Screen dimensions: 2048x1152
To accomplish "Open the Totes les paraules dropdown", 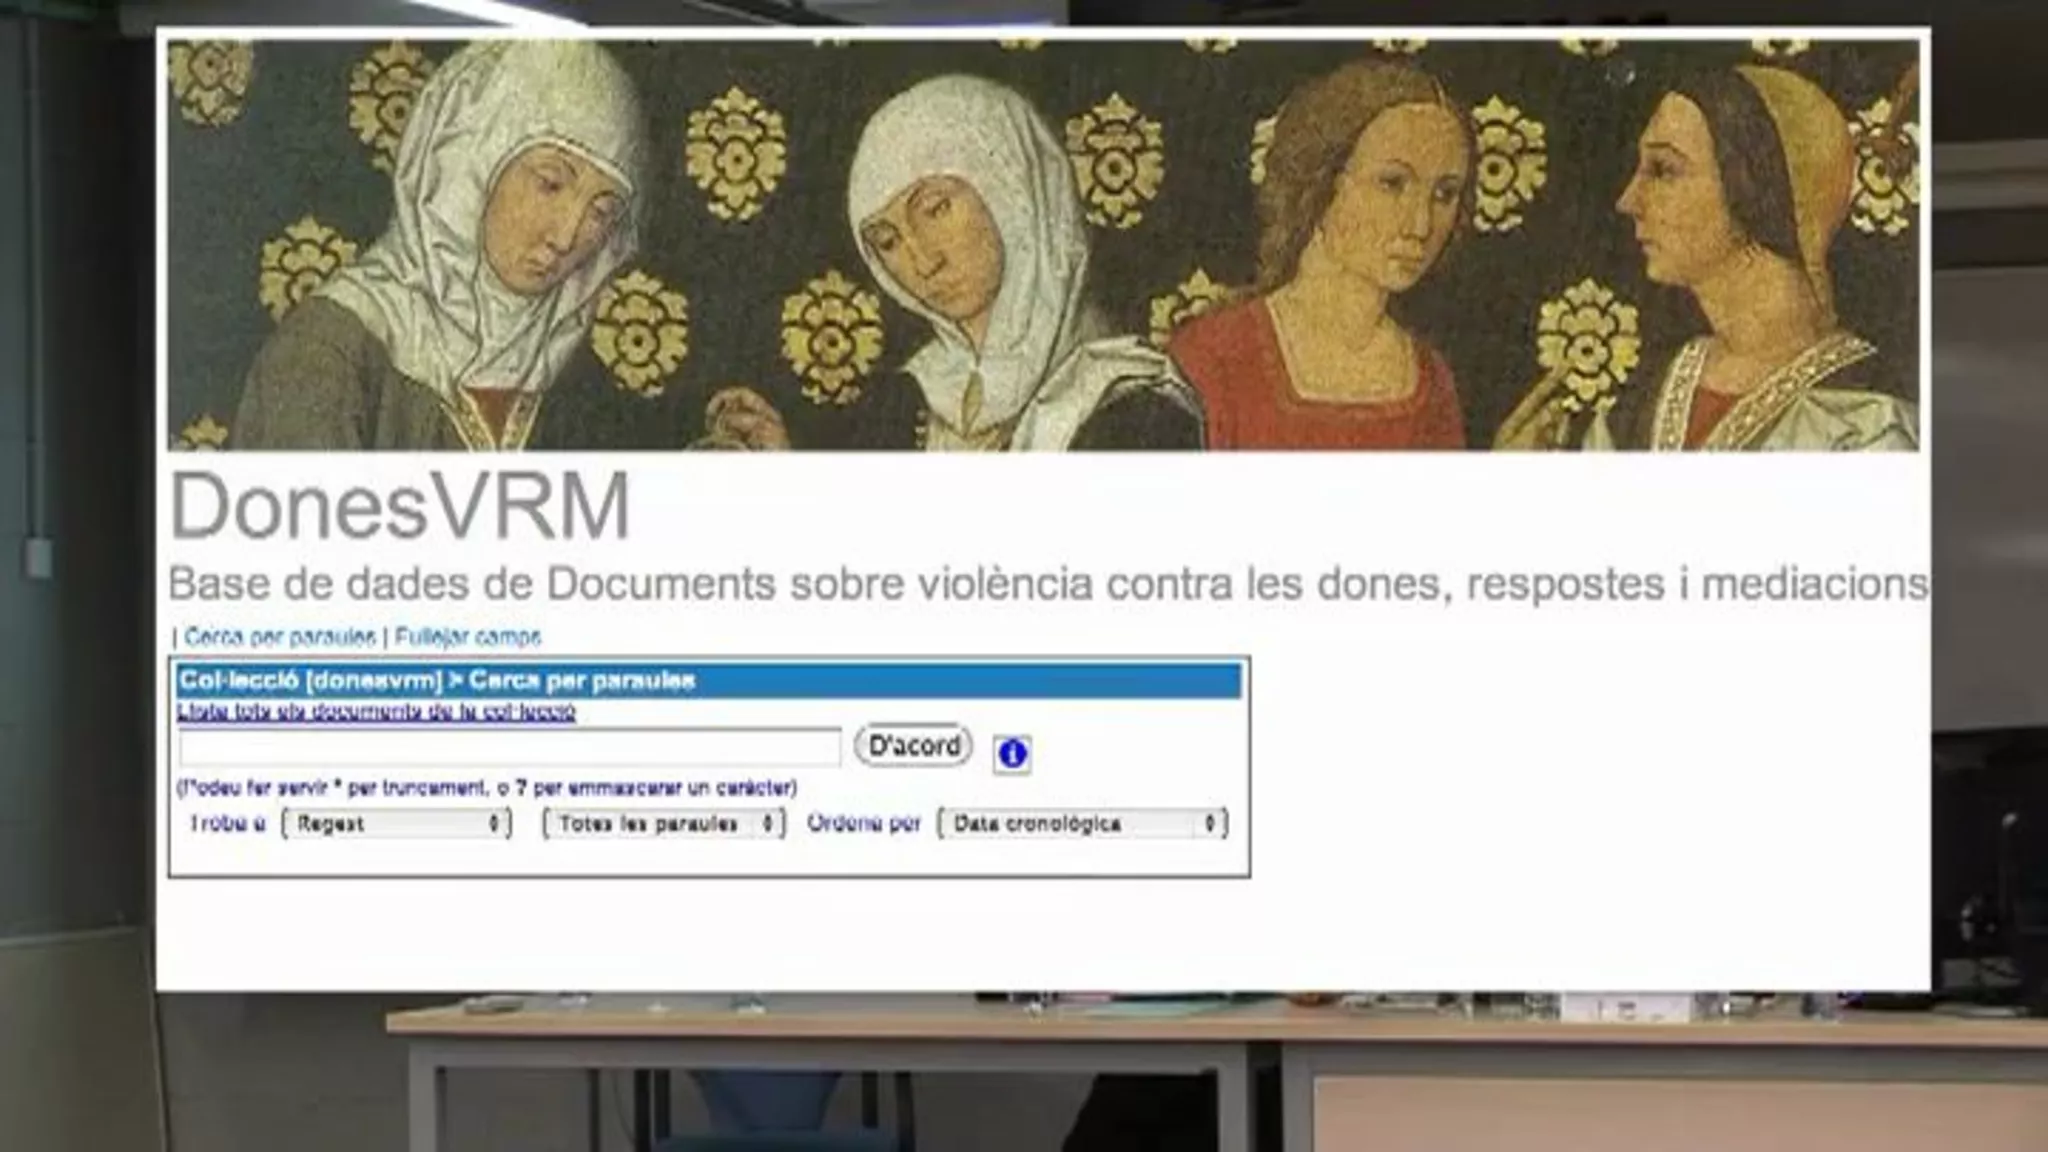I will pos(664,823).
